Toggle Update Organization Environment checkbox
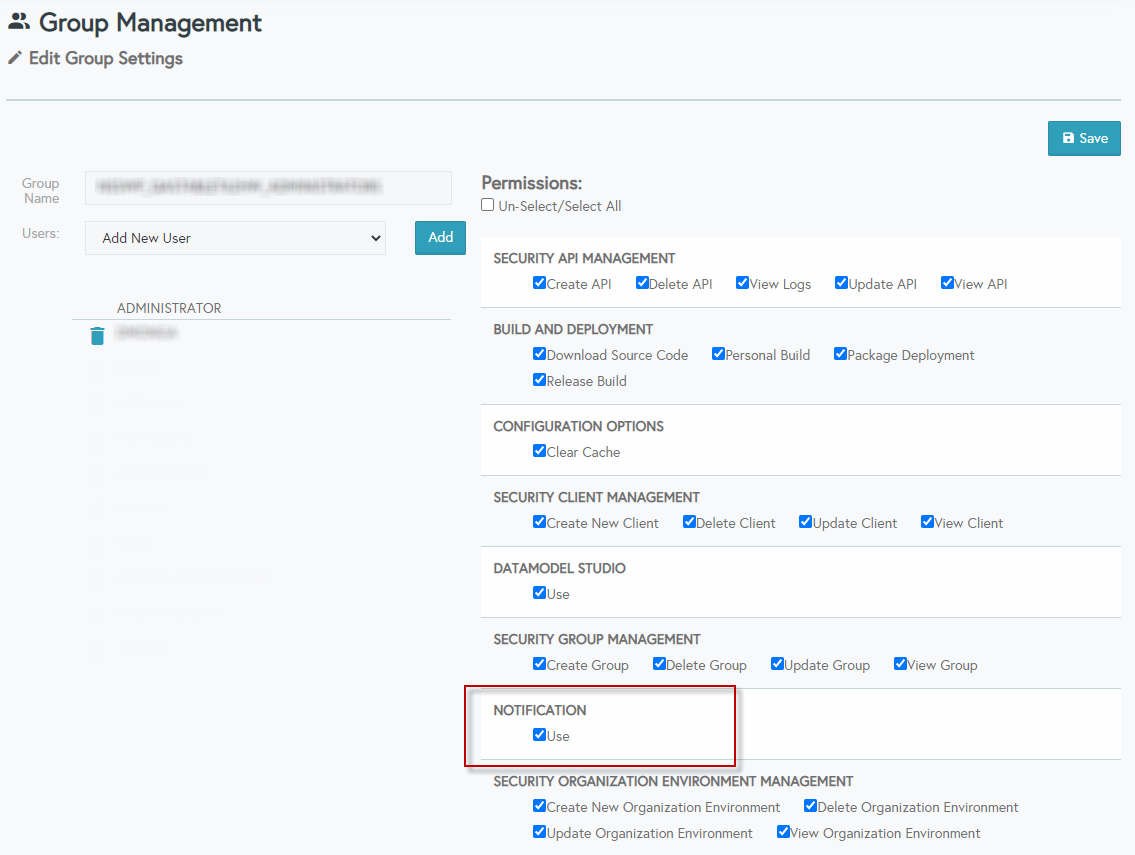 click(x=539, y=831)
